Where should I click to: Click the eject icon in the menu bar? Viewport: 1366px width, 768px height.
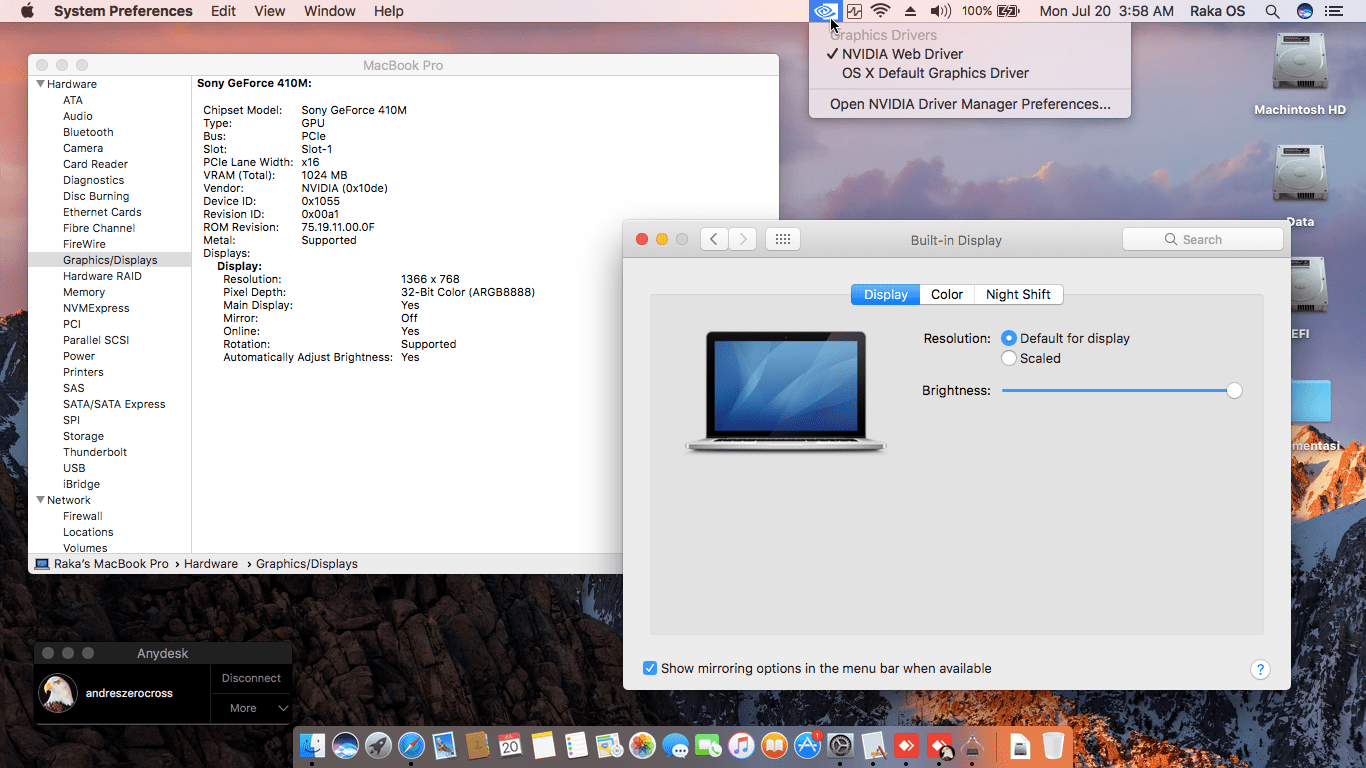pos(910,11)
